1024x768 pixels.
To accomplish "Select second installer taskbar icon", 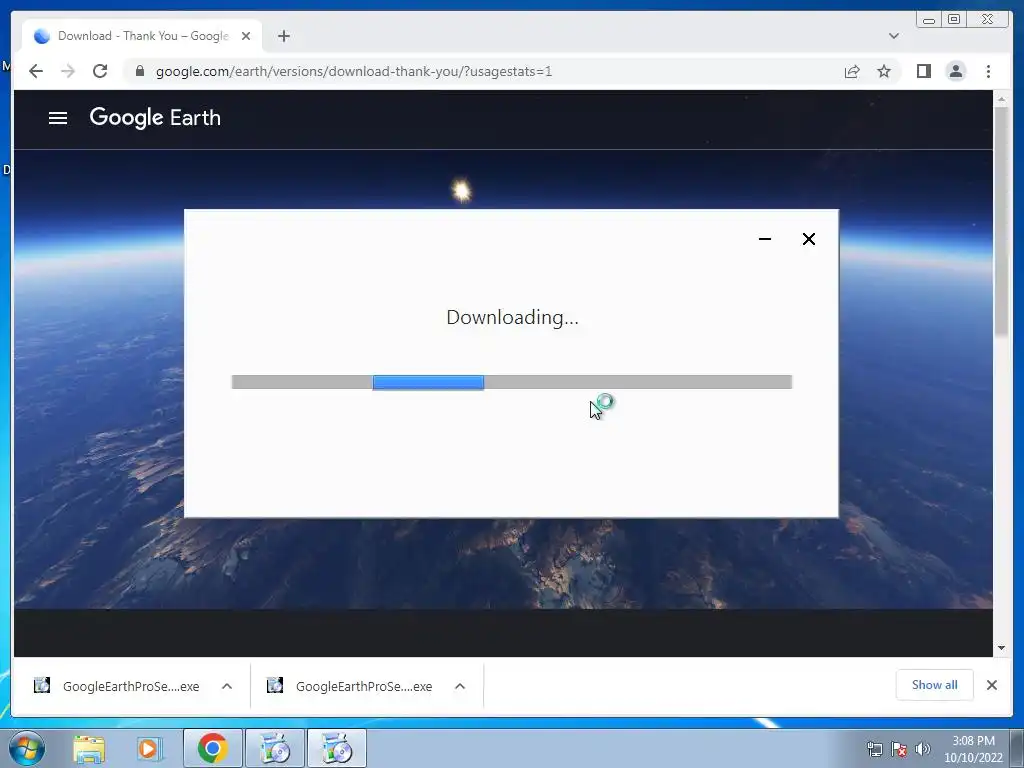I will coord(337,748).
